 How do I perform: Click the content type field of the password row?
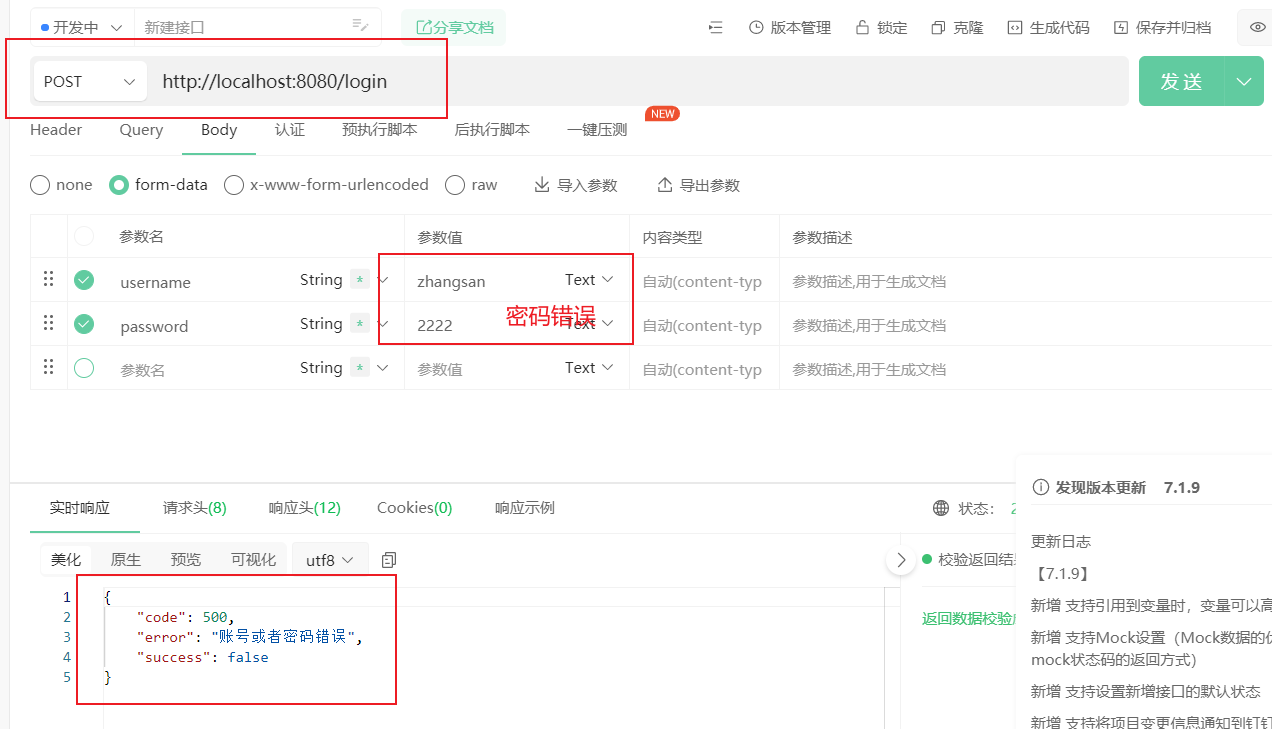tap(704, 325)
